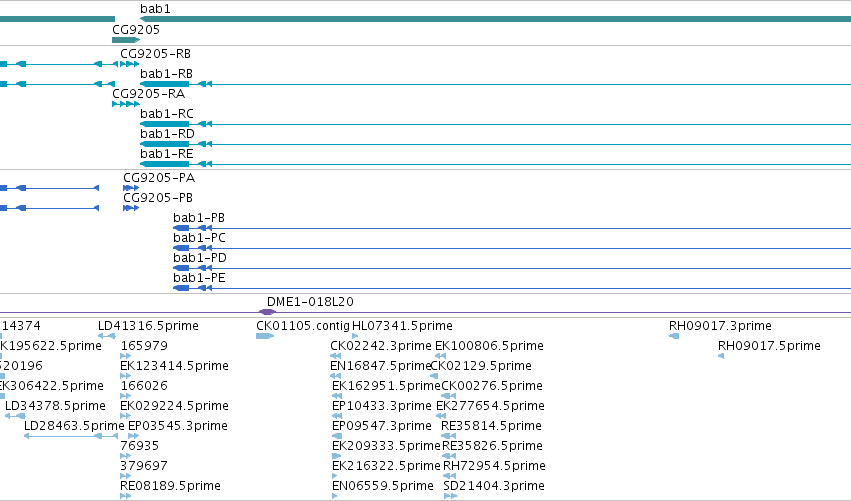Select CK02242.3prime EST label
This screenshot has height=501, width=851.
pos(381,346)
